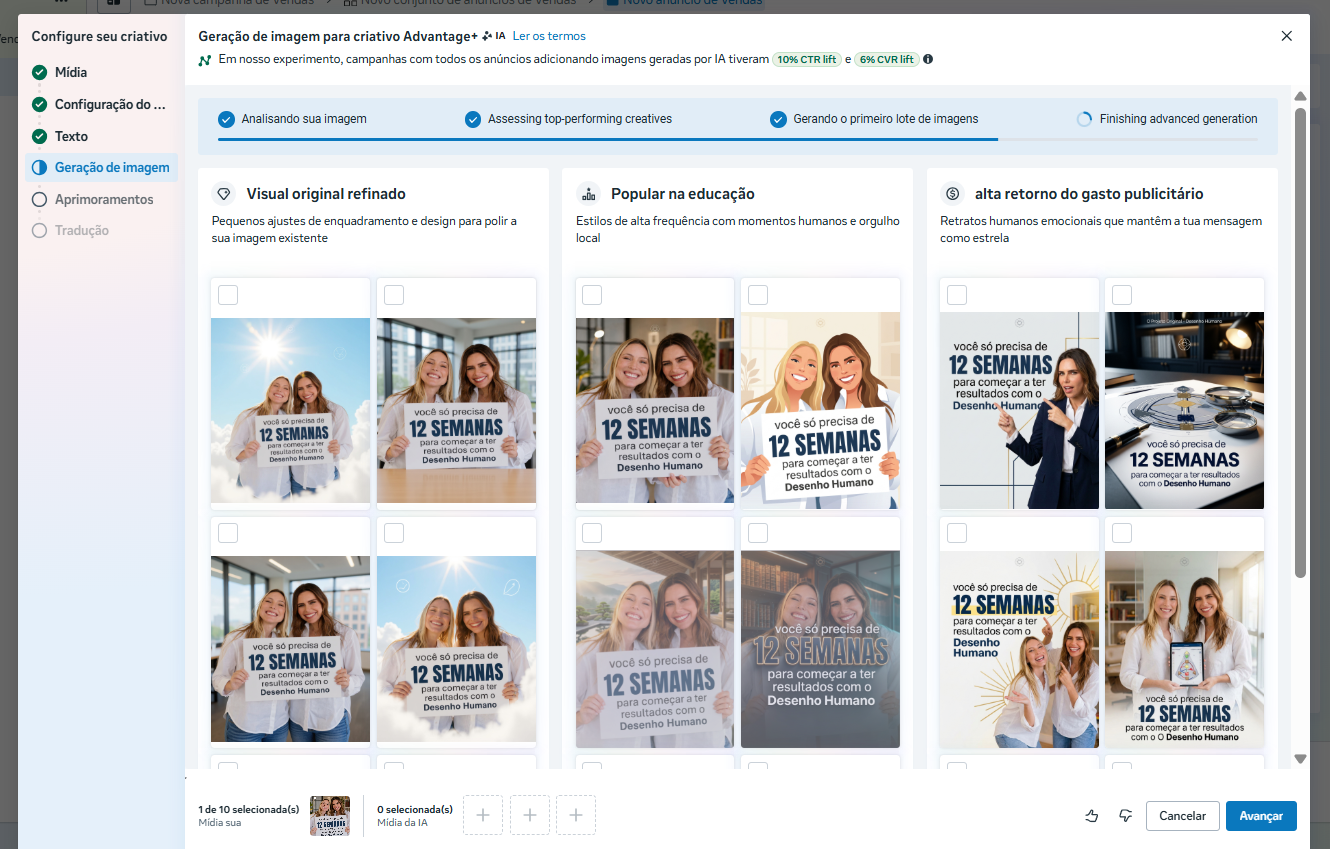
Task: Click the "Finishing advanced generation" label
Action: coord(1179,119)
